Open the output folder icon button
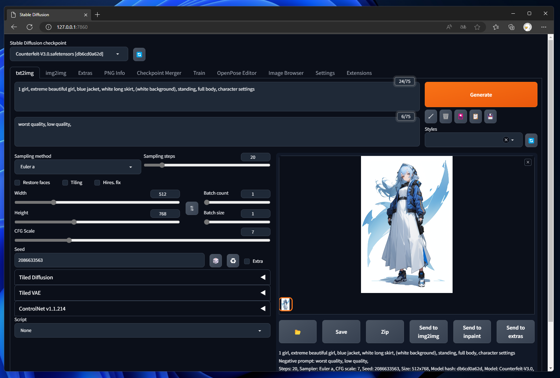The image size is (560, 378). 298,332
